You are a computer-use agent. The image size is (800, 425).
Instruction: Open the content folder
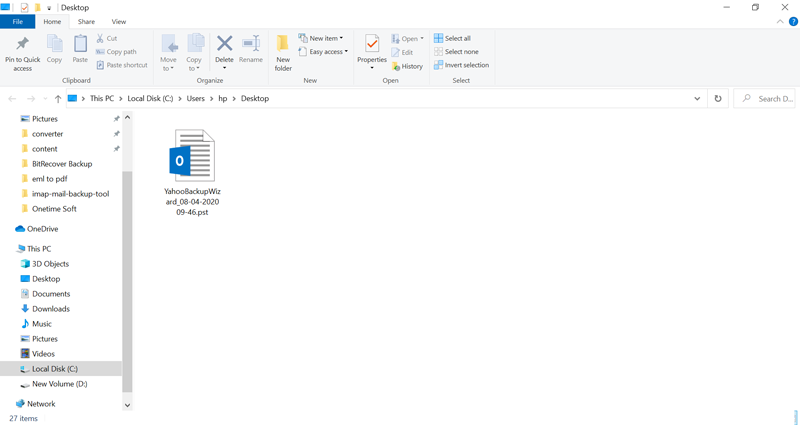tap(45, 148)
